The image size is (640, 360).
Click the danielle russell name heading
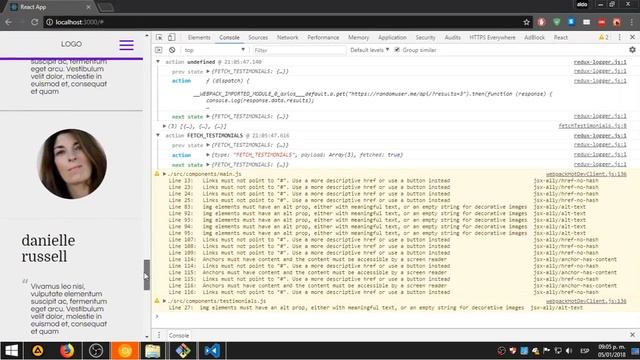pyautogui.click(x=48, y=248)
